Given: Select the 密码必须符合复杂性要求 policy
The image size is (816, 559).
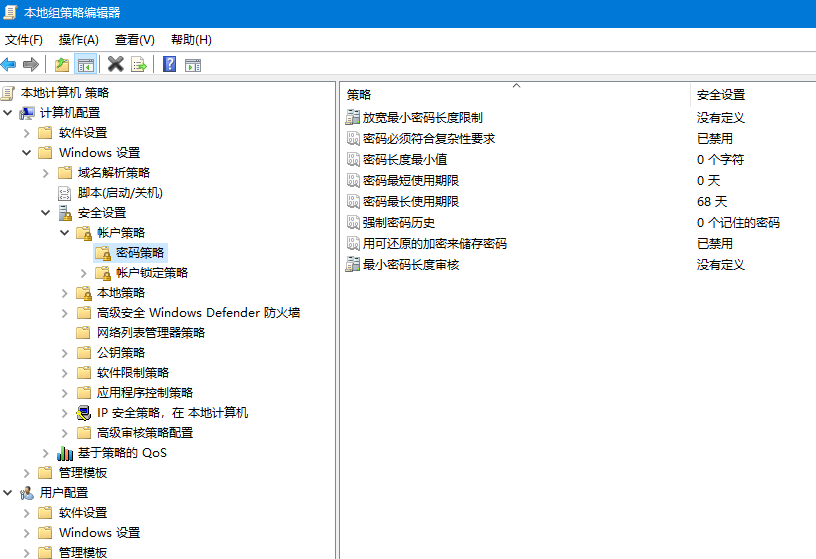Looking at the screenshot, I should 428,139.
